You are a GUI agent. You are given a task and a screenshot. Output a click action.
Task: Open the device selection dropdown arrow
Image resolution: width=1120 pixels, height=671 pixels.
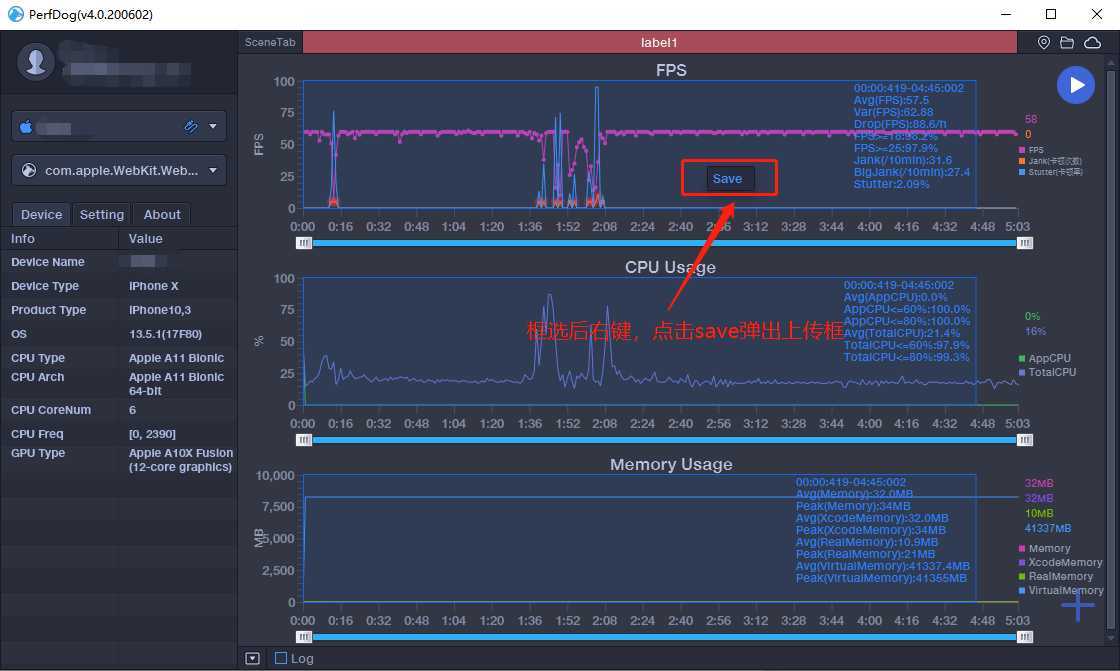click(x=213, y=126)
